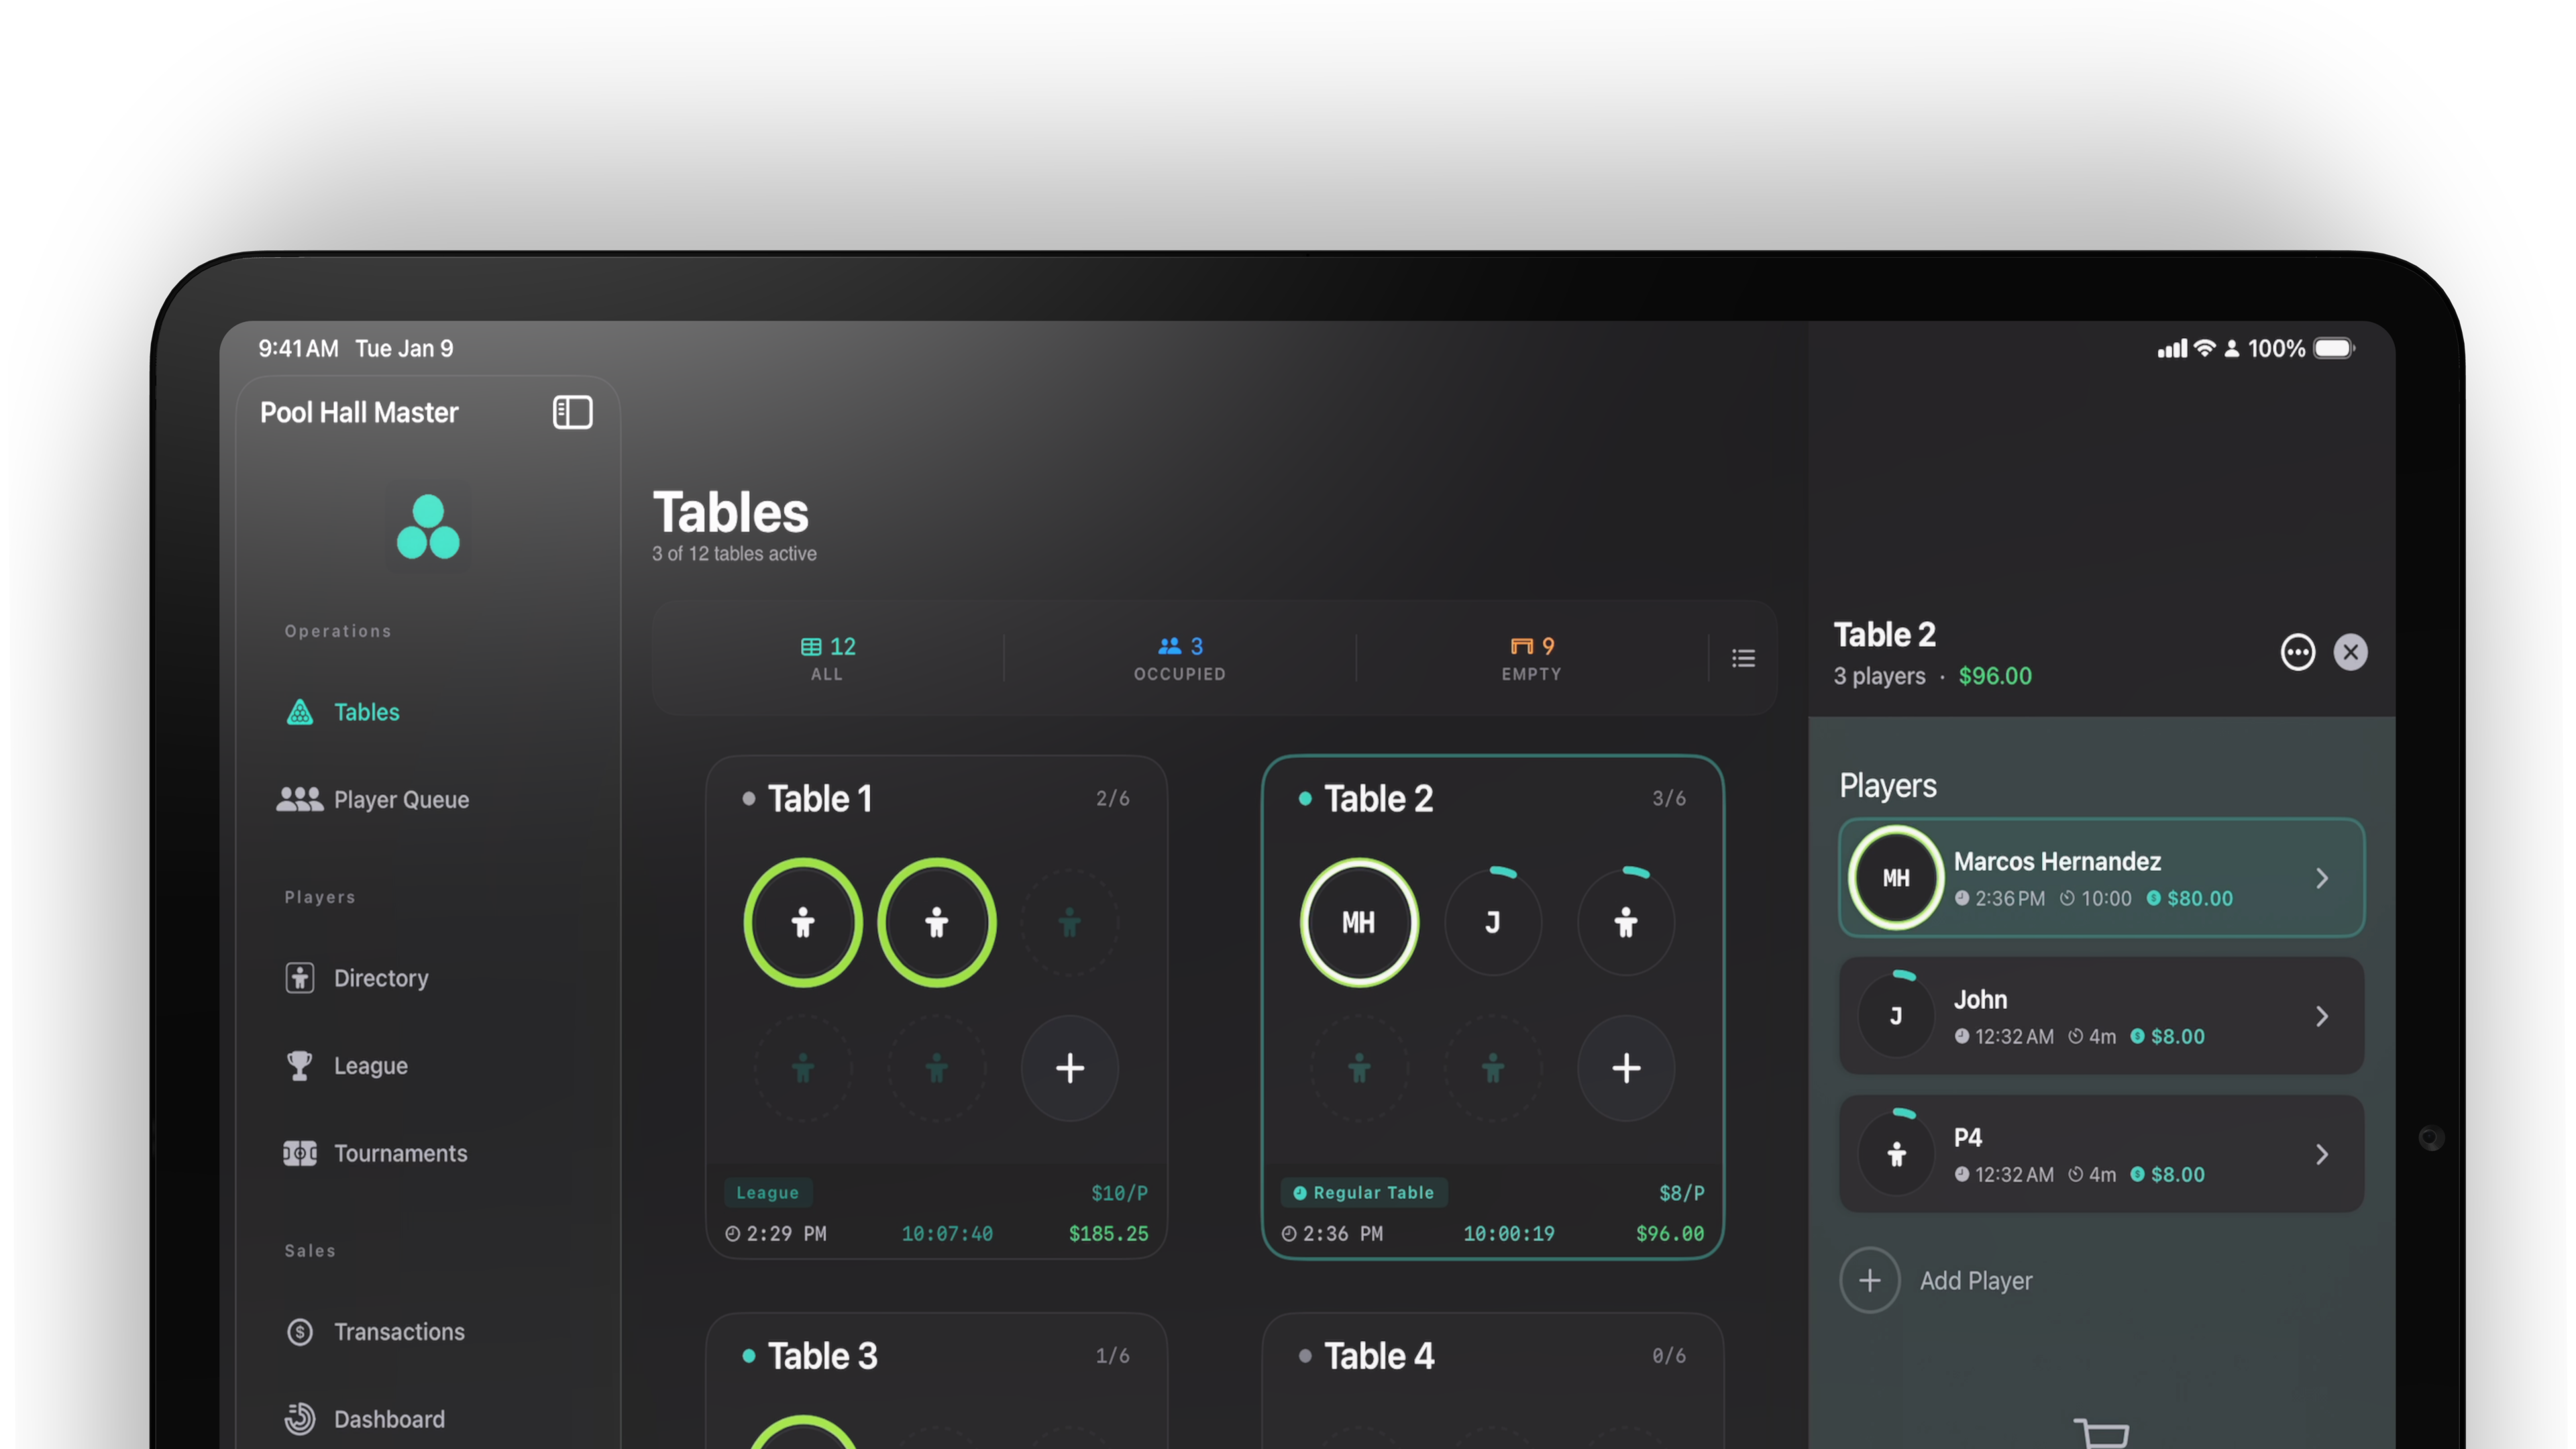Expand John's player row chevron

coord(2322,1015)
